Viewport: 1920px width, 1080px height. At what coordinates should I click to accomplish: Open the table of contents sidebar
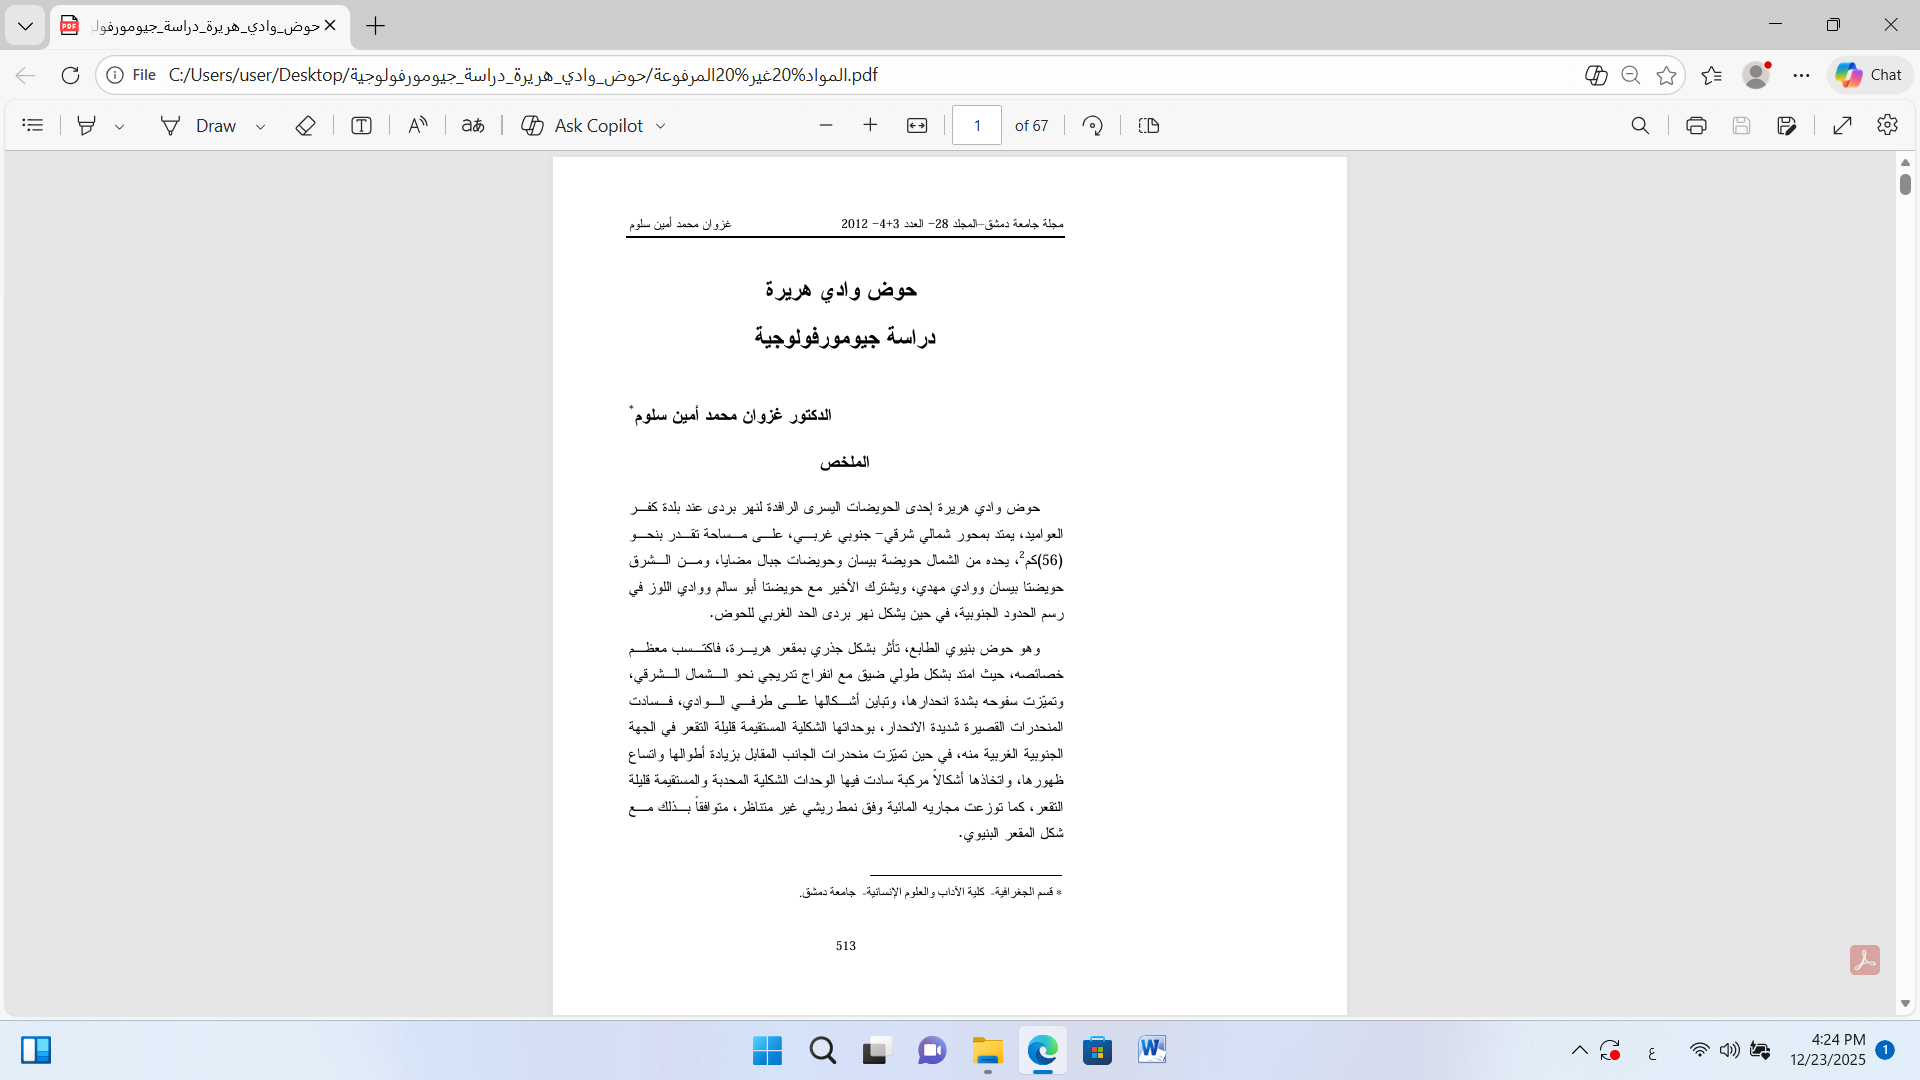pyautogui.click(x=33, y=125)
